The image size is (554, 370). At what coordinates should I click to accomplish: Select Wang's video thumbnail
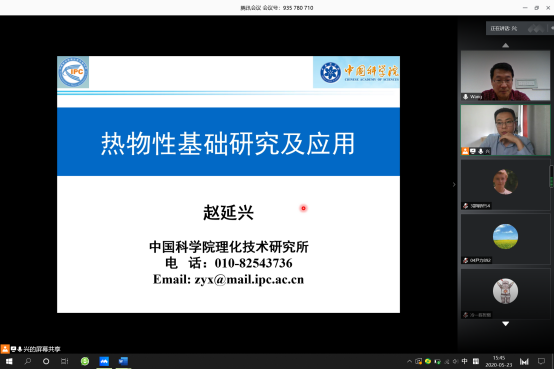(505, 76)
